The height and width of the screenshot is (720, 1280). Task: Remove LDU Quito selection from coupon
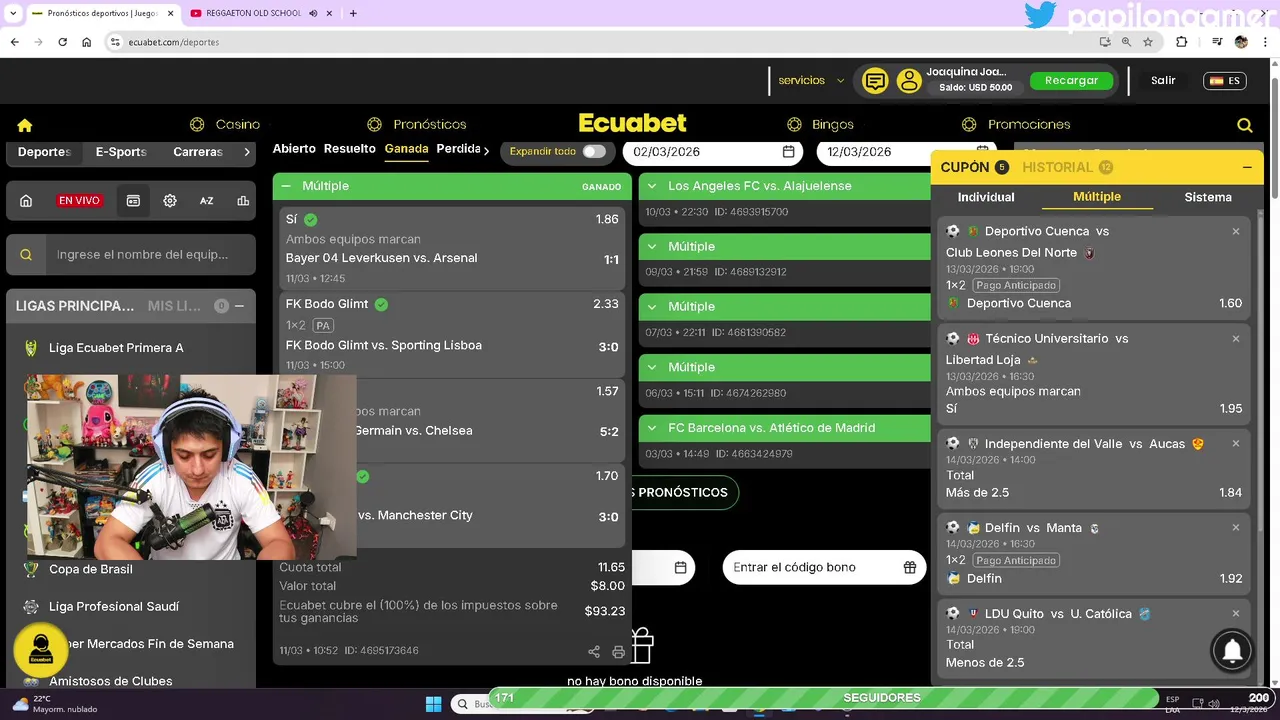coord(1236,613)
